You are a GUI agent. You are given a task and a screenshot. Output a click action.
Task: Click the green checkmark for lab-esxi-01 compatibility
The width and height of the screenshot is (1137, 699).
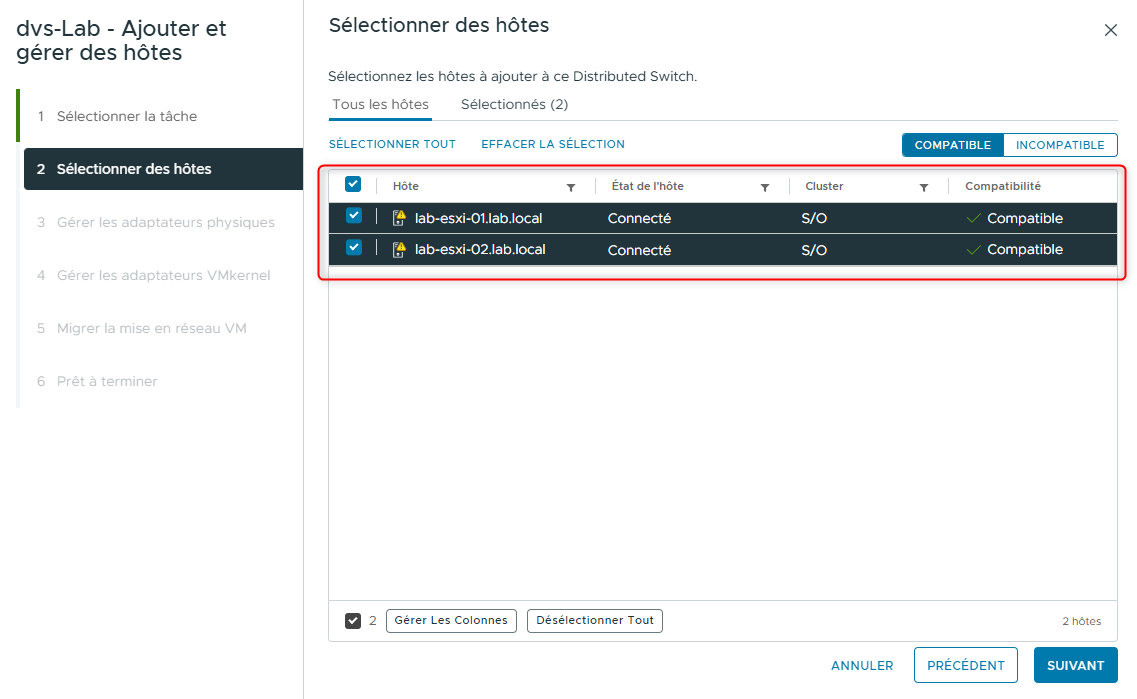point(973,217)
